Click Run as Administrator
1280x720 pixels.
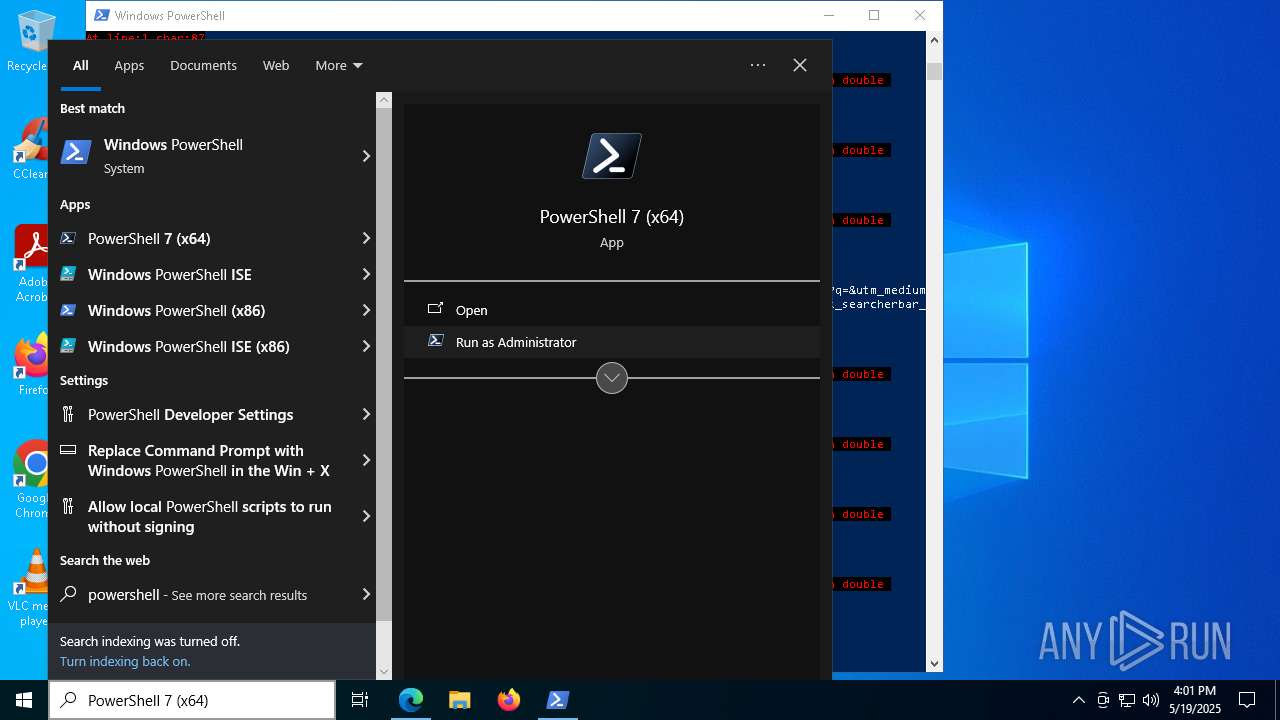(612, 342)
